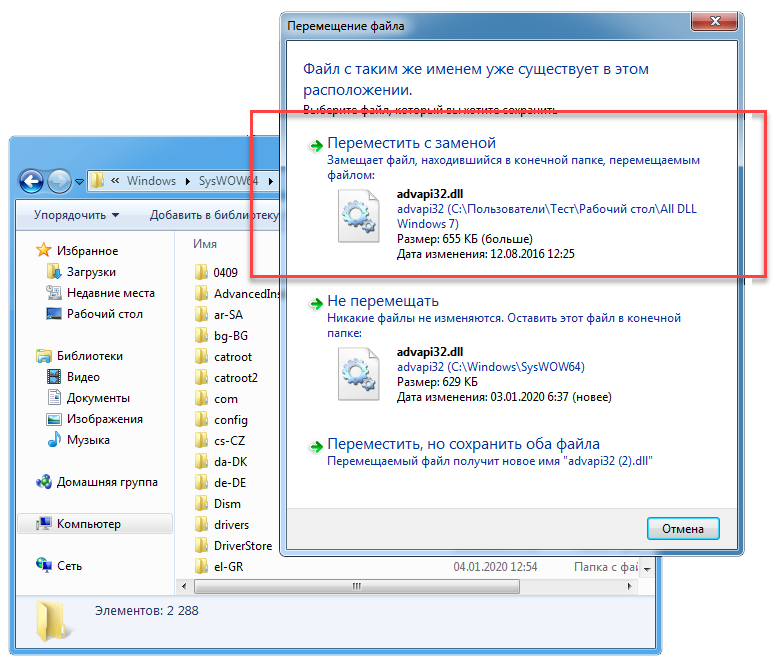Open the Видео library
This screenshot has width=781, height=662.
[83, 377]
